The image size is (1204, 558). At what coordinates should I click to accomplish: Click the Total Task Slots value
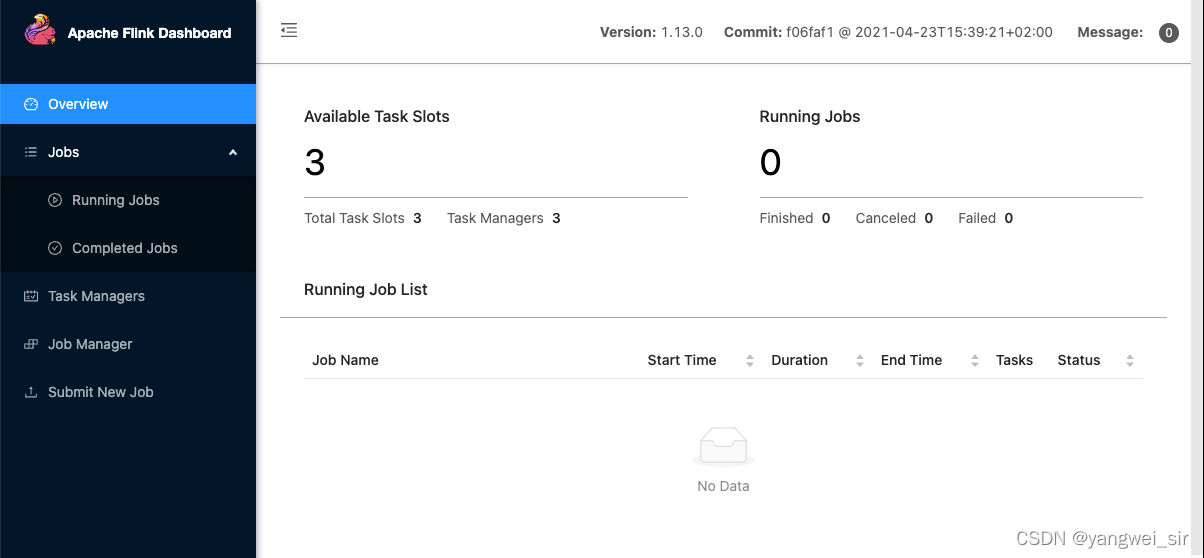417,218
